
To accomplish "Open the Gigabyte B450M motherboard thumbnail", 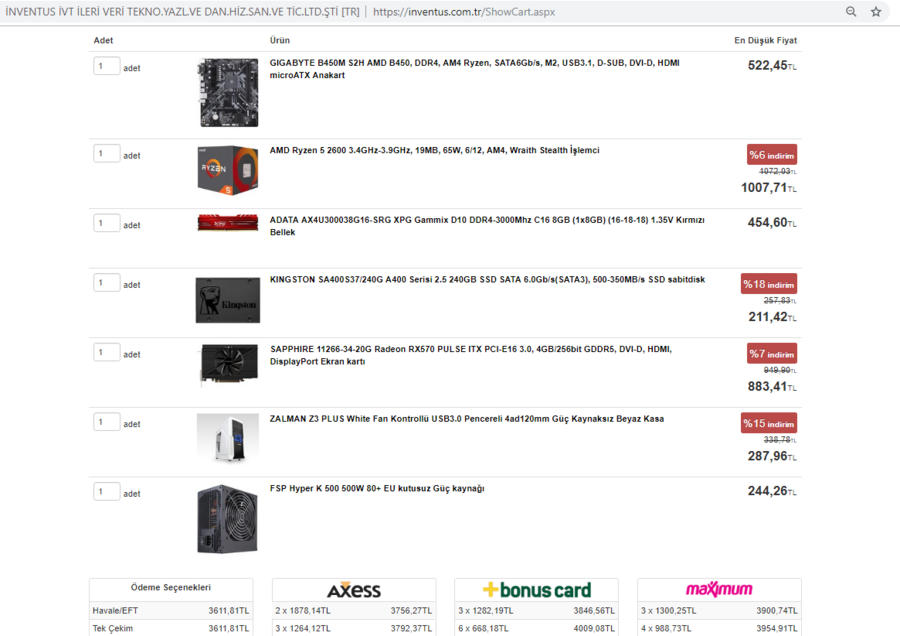I will (x=228, y=92).
